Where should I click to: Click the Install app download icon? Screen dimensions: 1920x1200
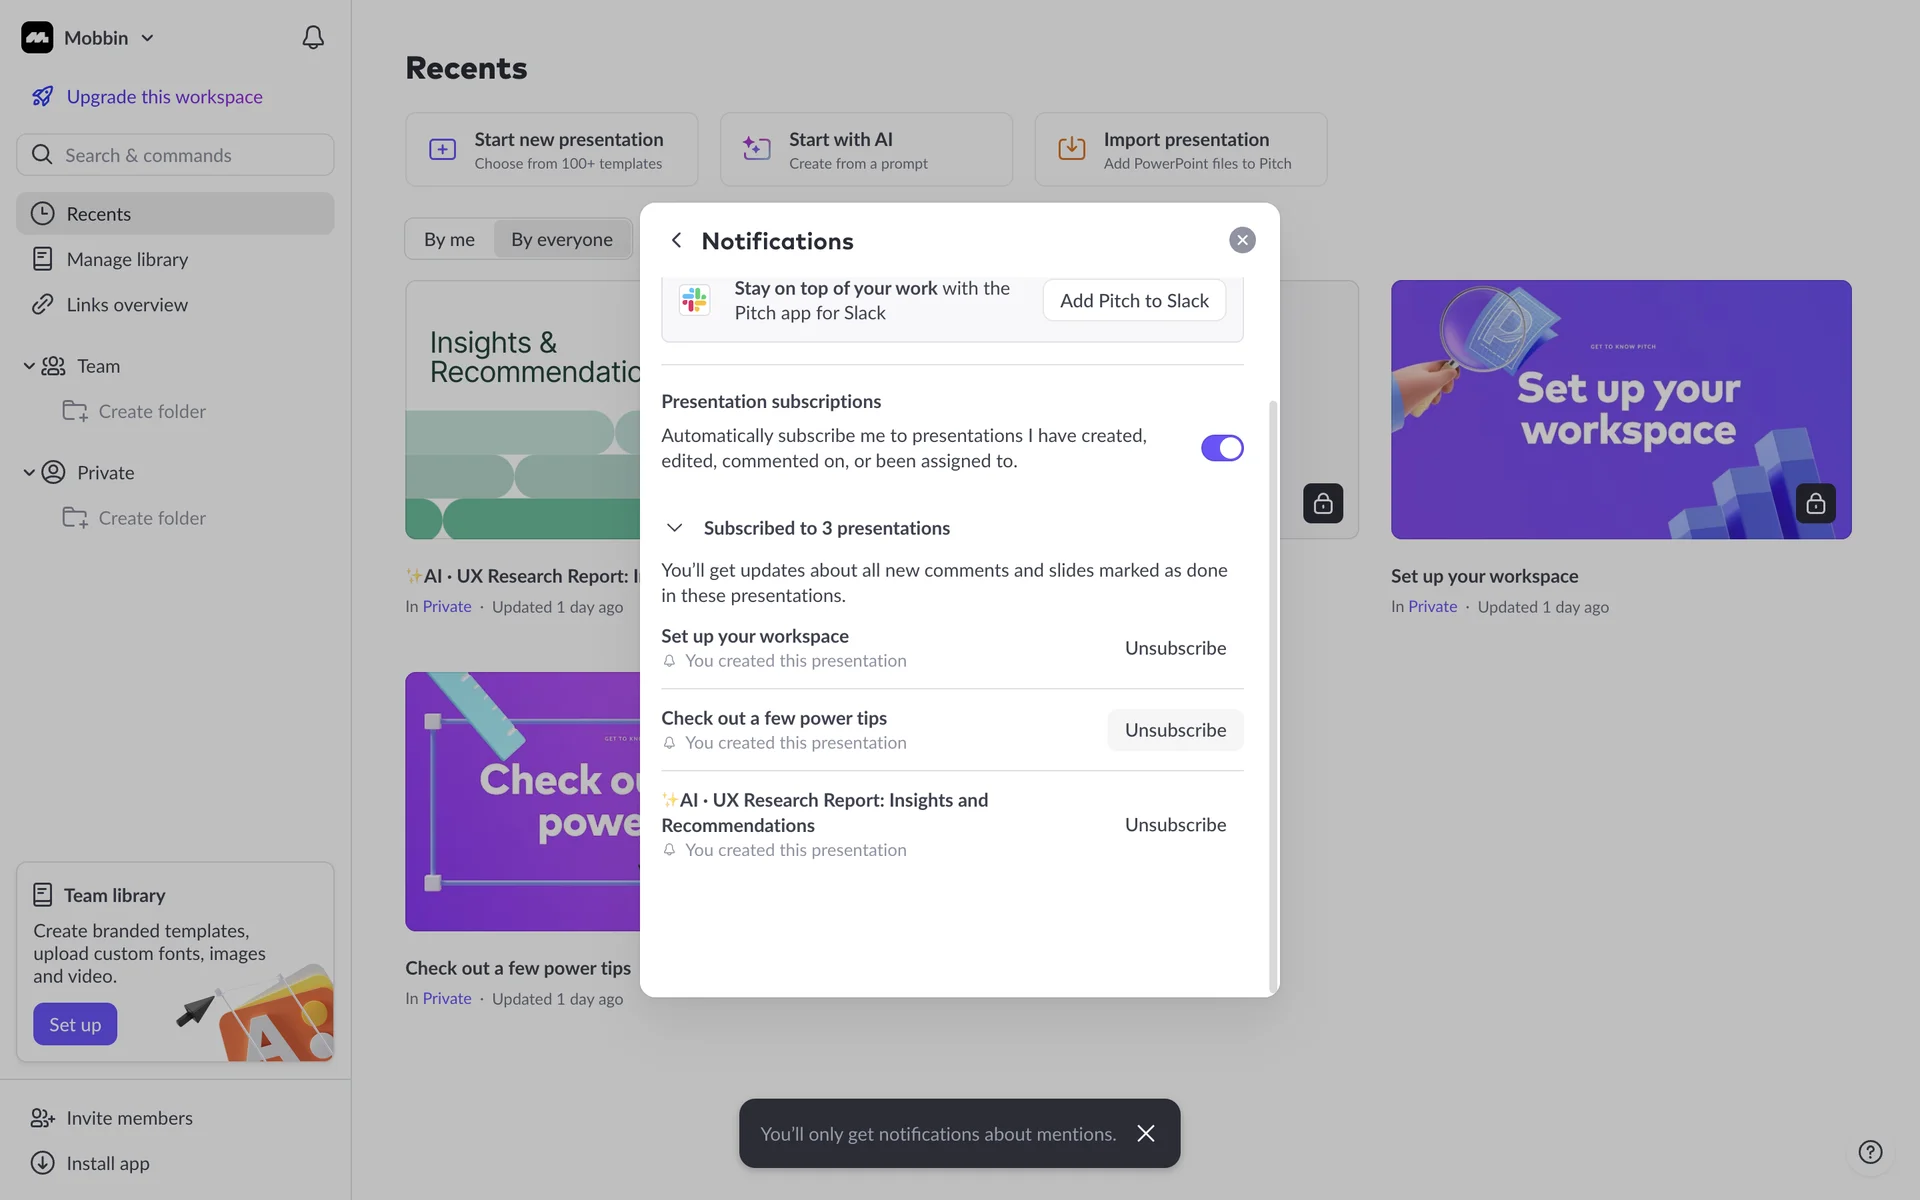pyautogui.click(x=42, y=1163)
